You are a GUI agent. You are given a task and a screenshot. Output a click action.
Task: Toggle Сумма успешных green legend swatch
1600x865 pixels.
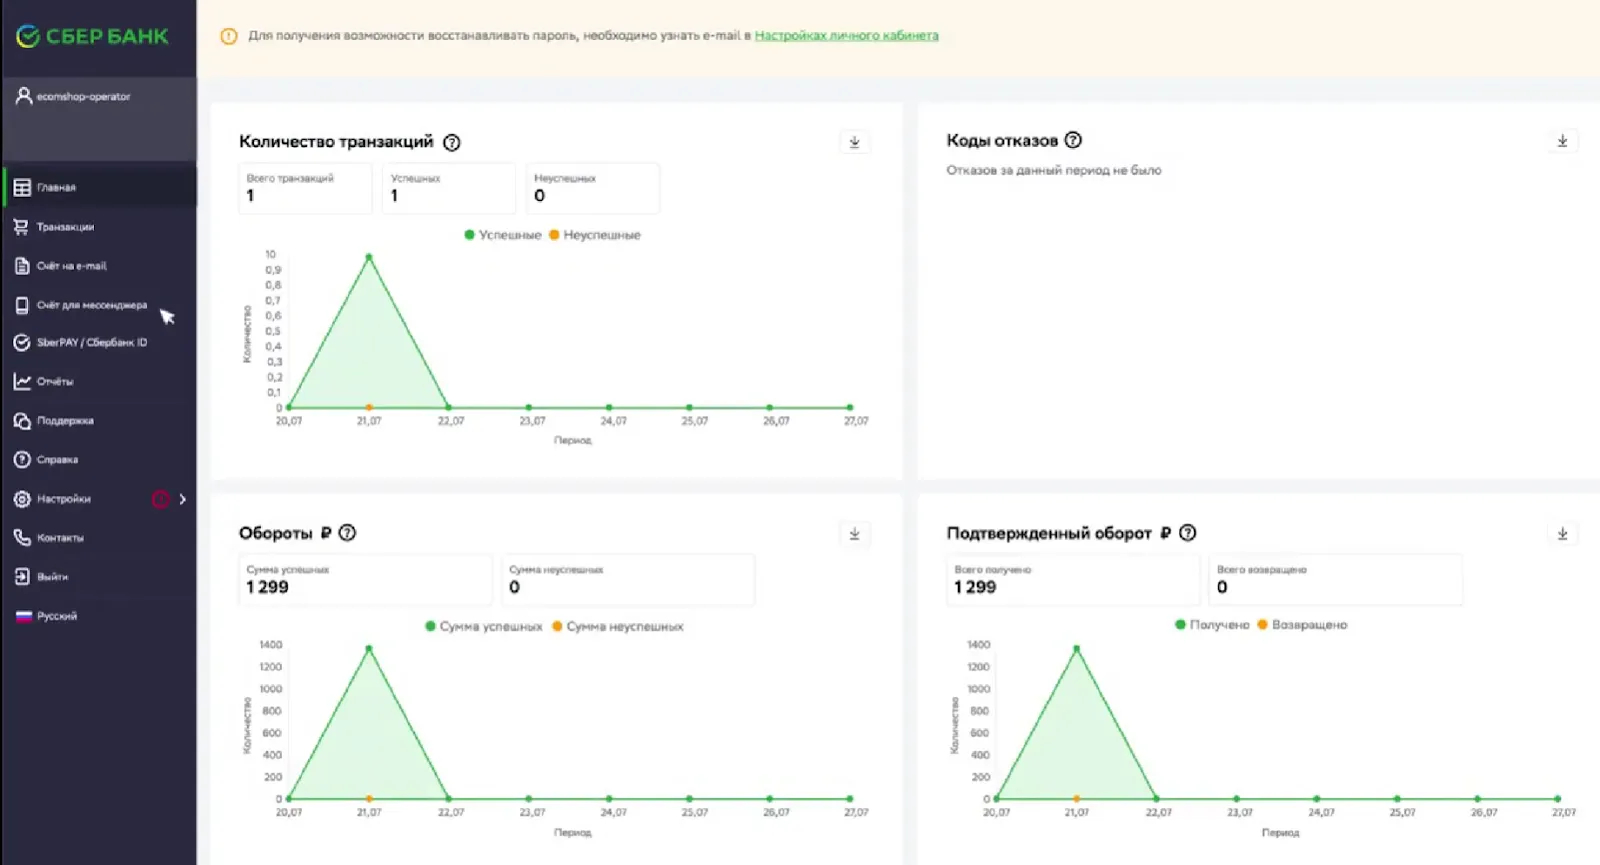pyautogui.click(x=431, y=626)
